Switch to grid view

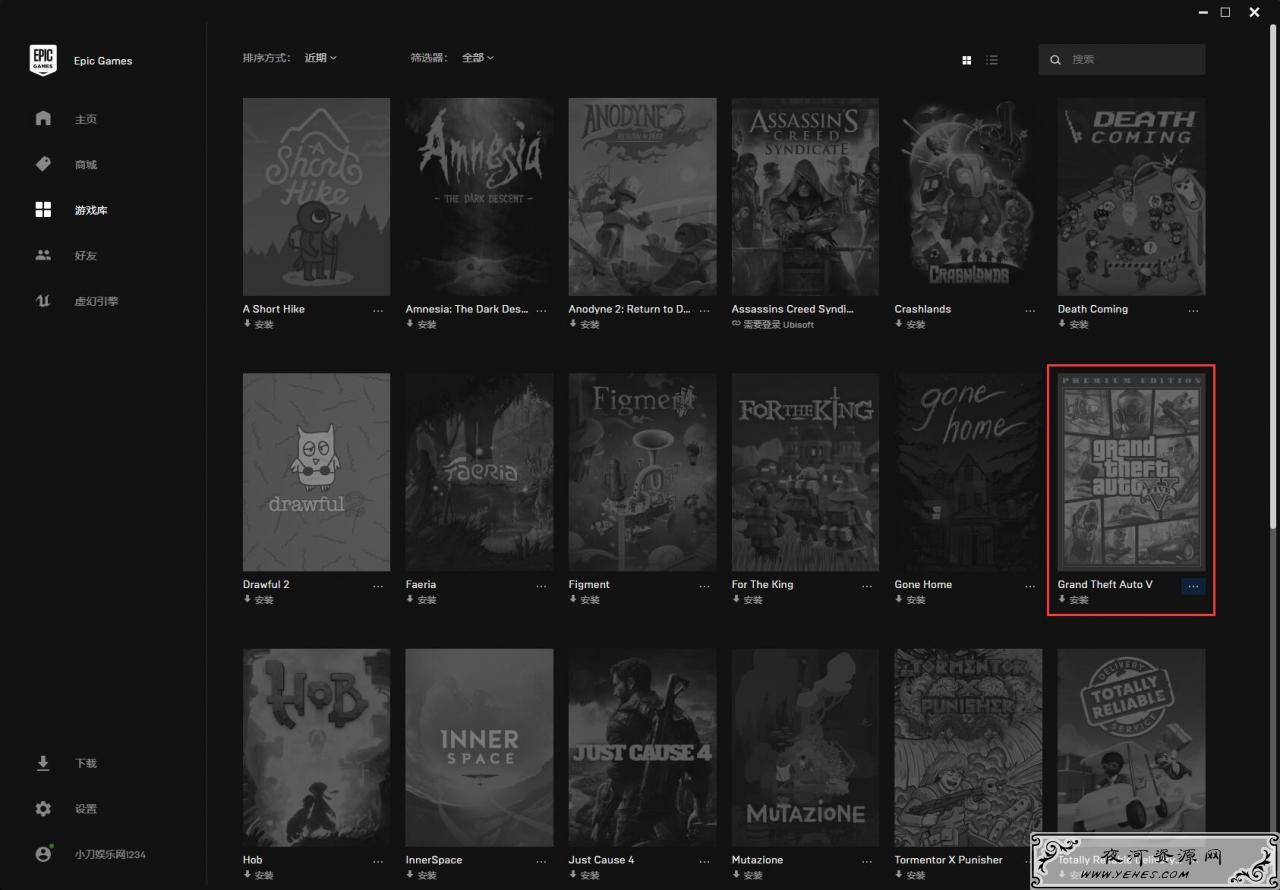[967, 60]
